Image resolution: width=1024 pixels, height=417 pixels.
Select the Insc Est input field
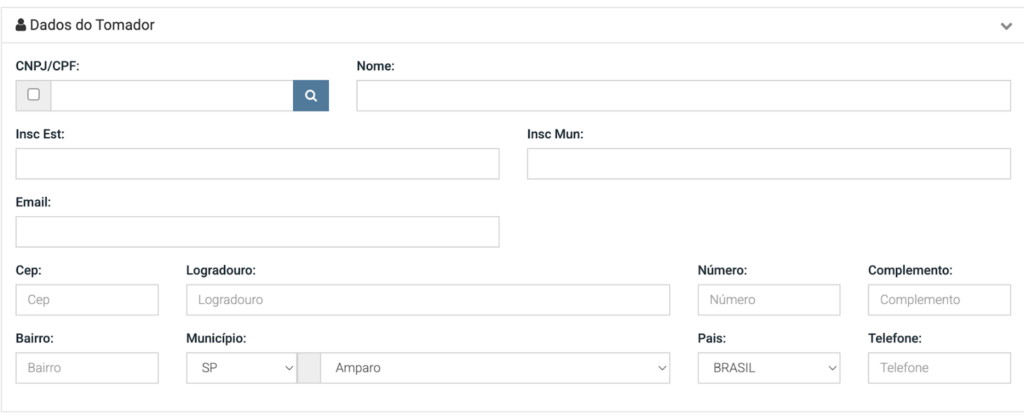[x=257, y=164]
